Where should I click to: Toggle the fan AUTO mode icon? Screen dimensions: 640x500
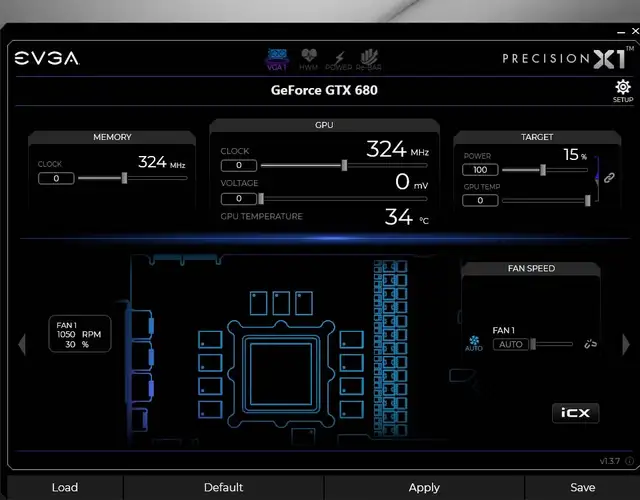coord(474,344)
